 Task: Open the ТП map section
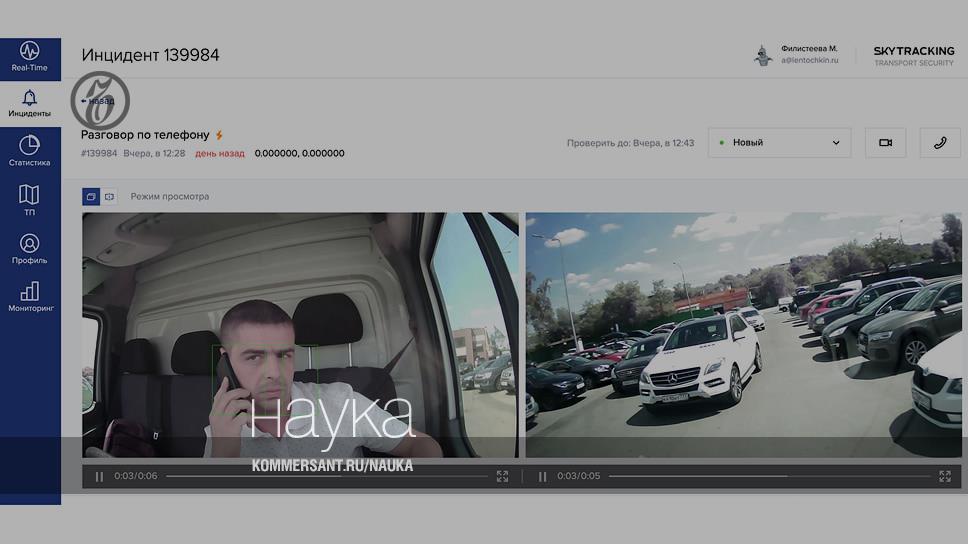pos(30,200)
